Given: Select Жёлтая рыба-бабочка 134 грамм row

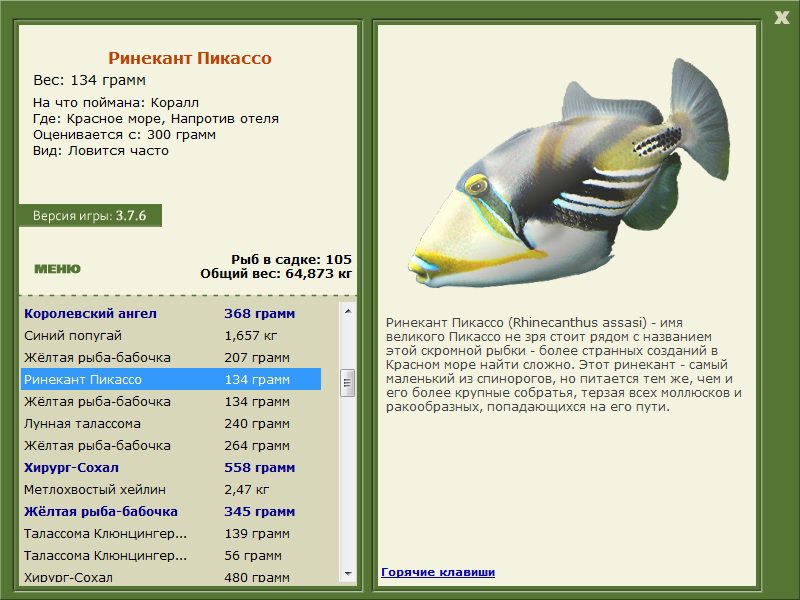Looking at the screenshot, I should (x=171, y=402).
